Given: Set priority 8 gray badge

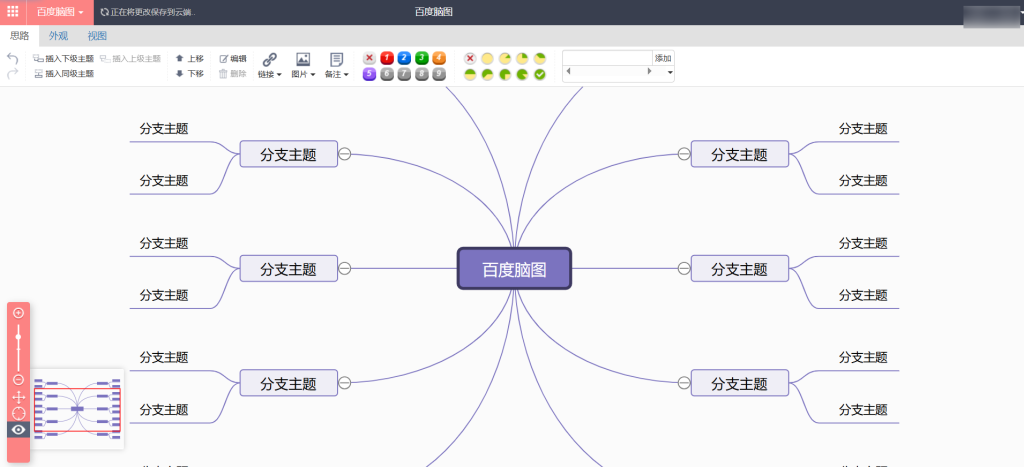Looking at the screenshot, I should tap(422, 74).
